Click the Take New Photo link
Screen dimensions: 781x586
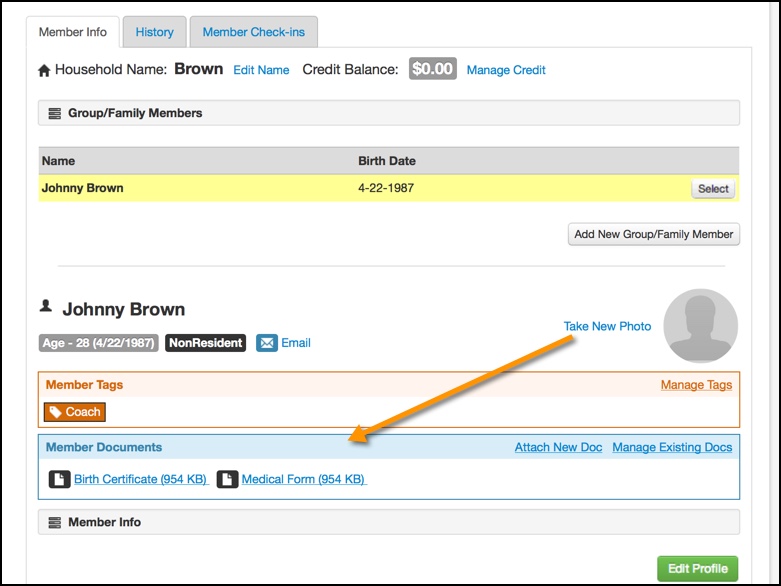tap(607, 327)
